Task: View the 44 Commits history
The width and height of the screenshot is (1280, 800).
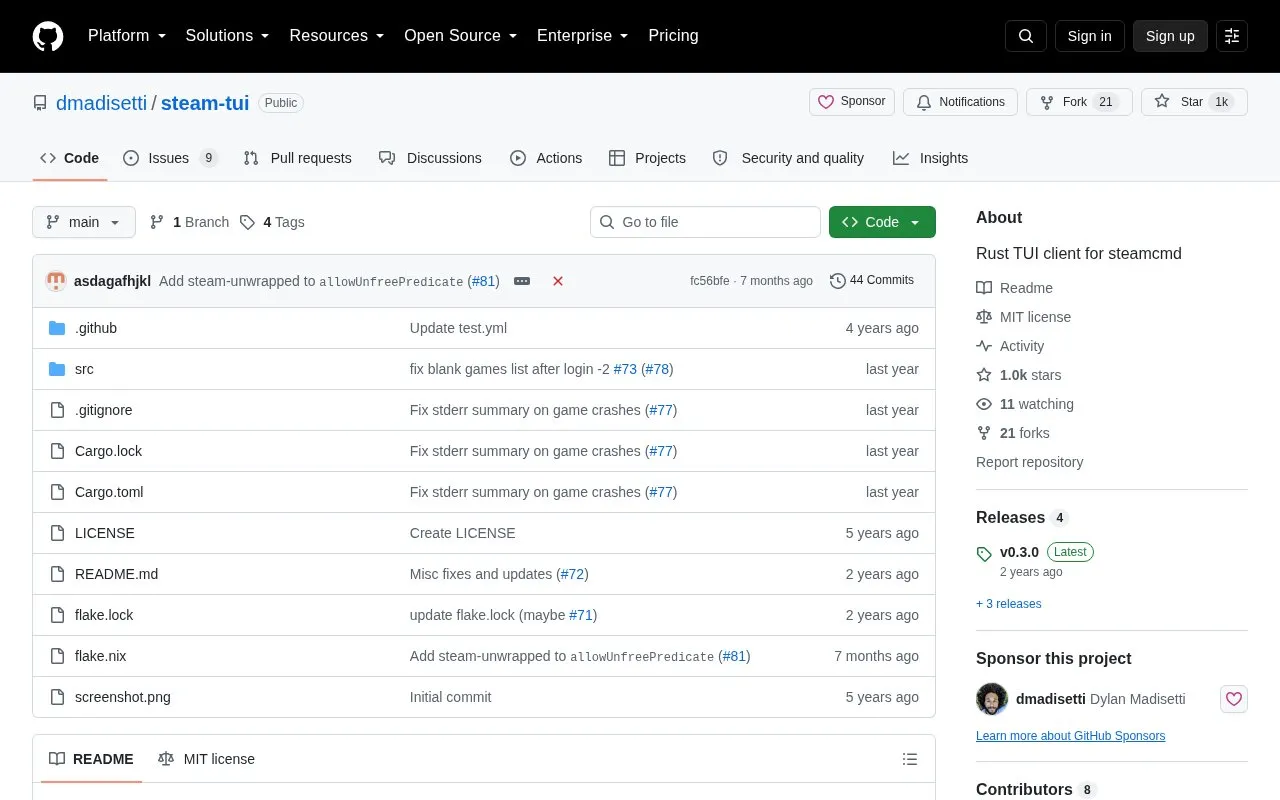Action: pos(872,281)
